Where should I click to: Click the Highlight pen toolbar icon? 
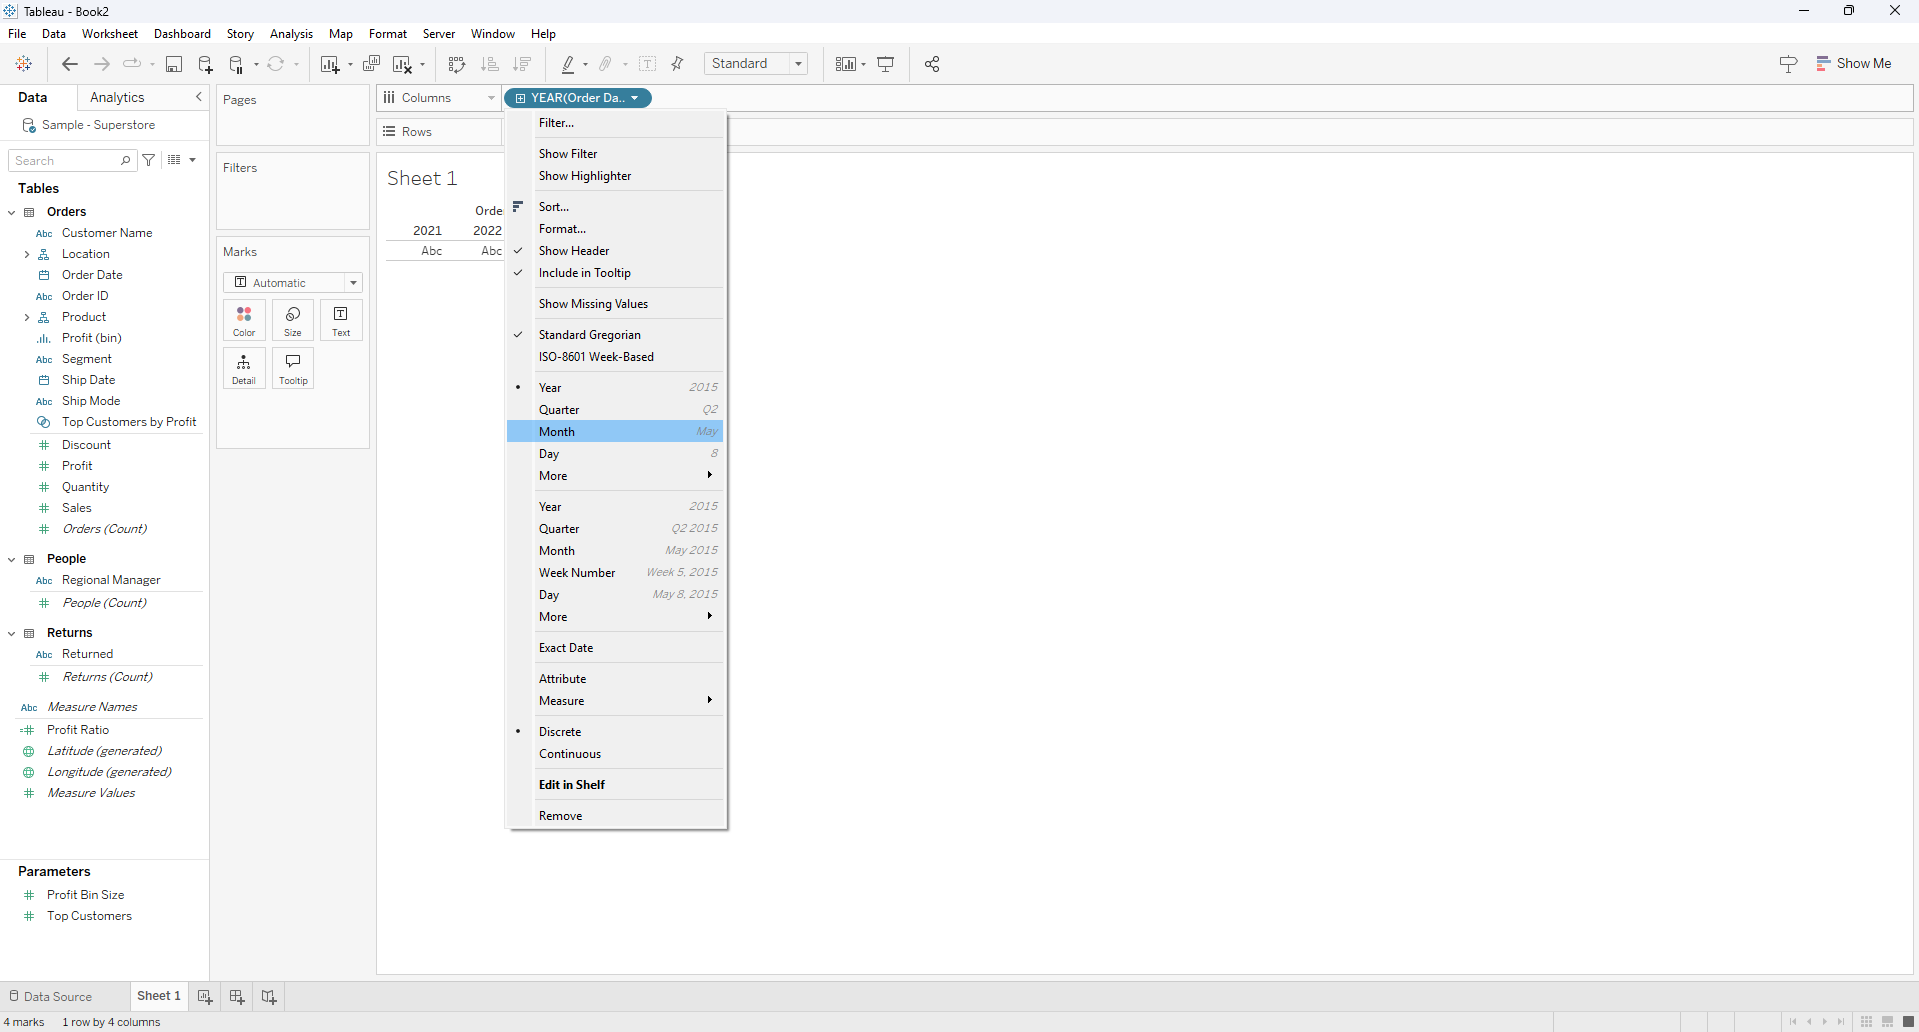568,64
